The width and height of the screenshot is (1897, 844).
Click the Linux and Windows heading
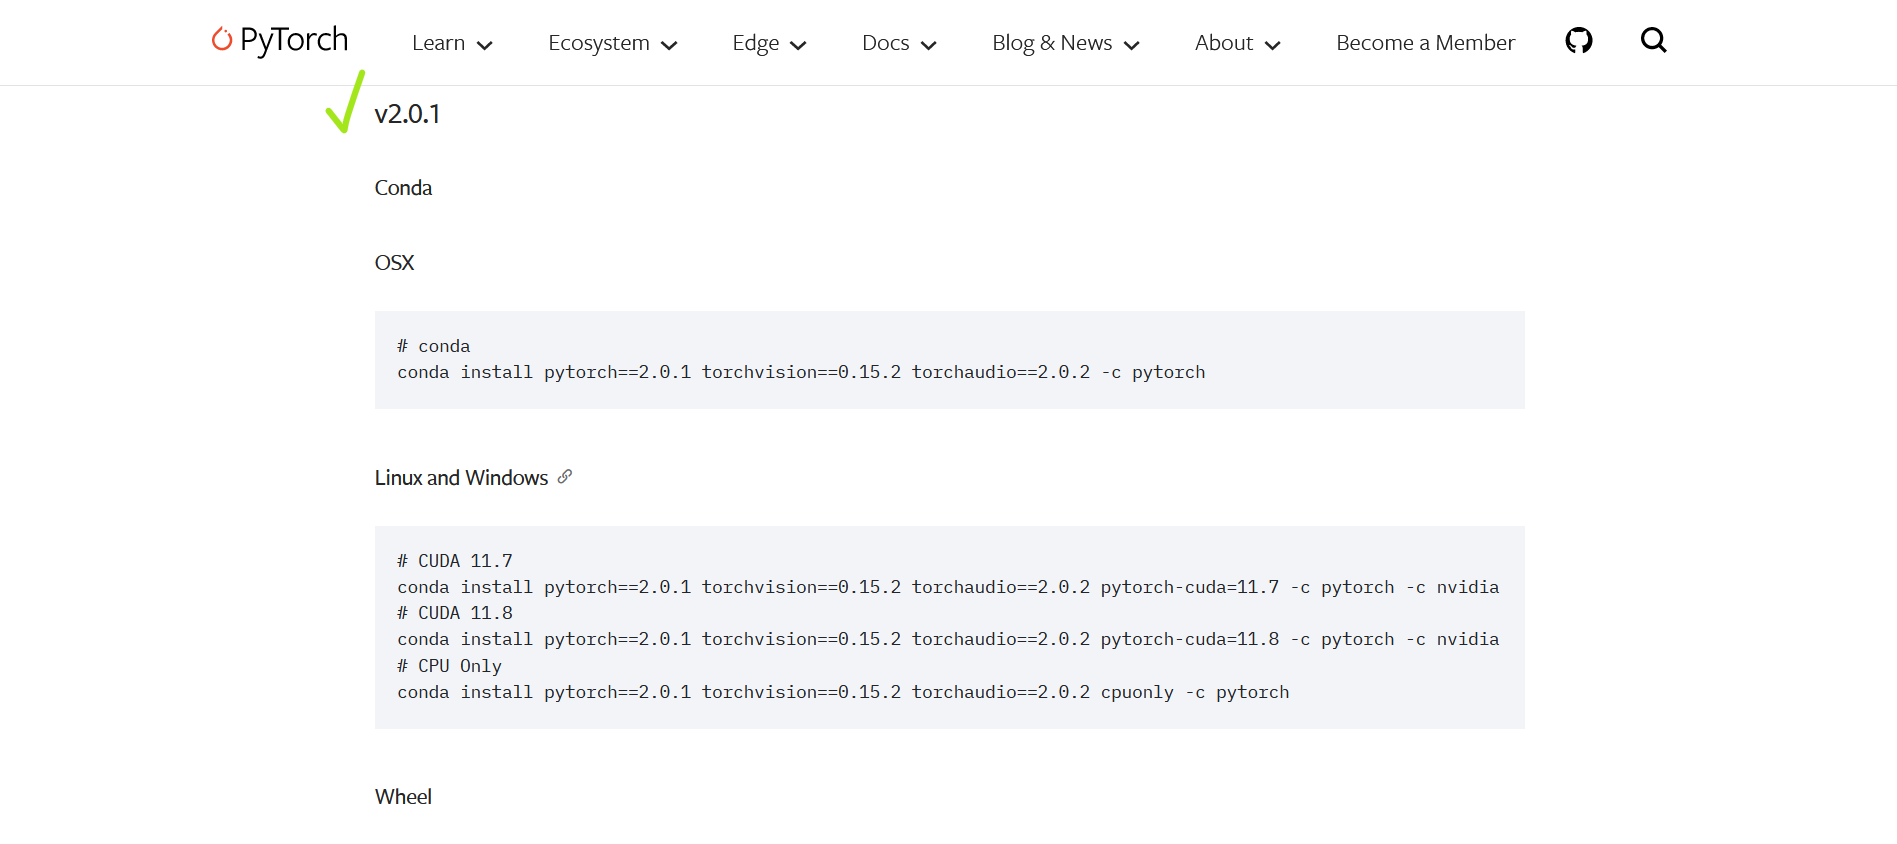(461, 478)
